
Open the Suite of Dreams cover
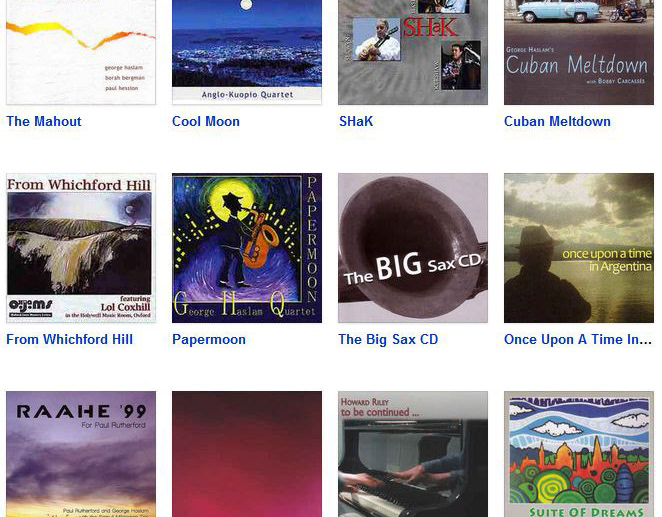(579, 454)
